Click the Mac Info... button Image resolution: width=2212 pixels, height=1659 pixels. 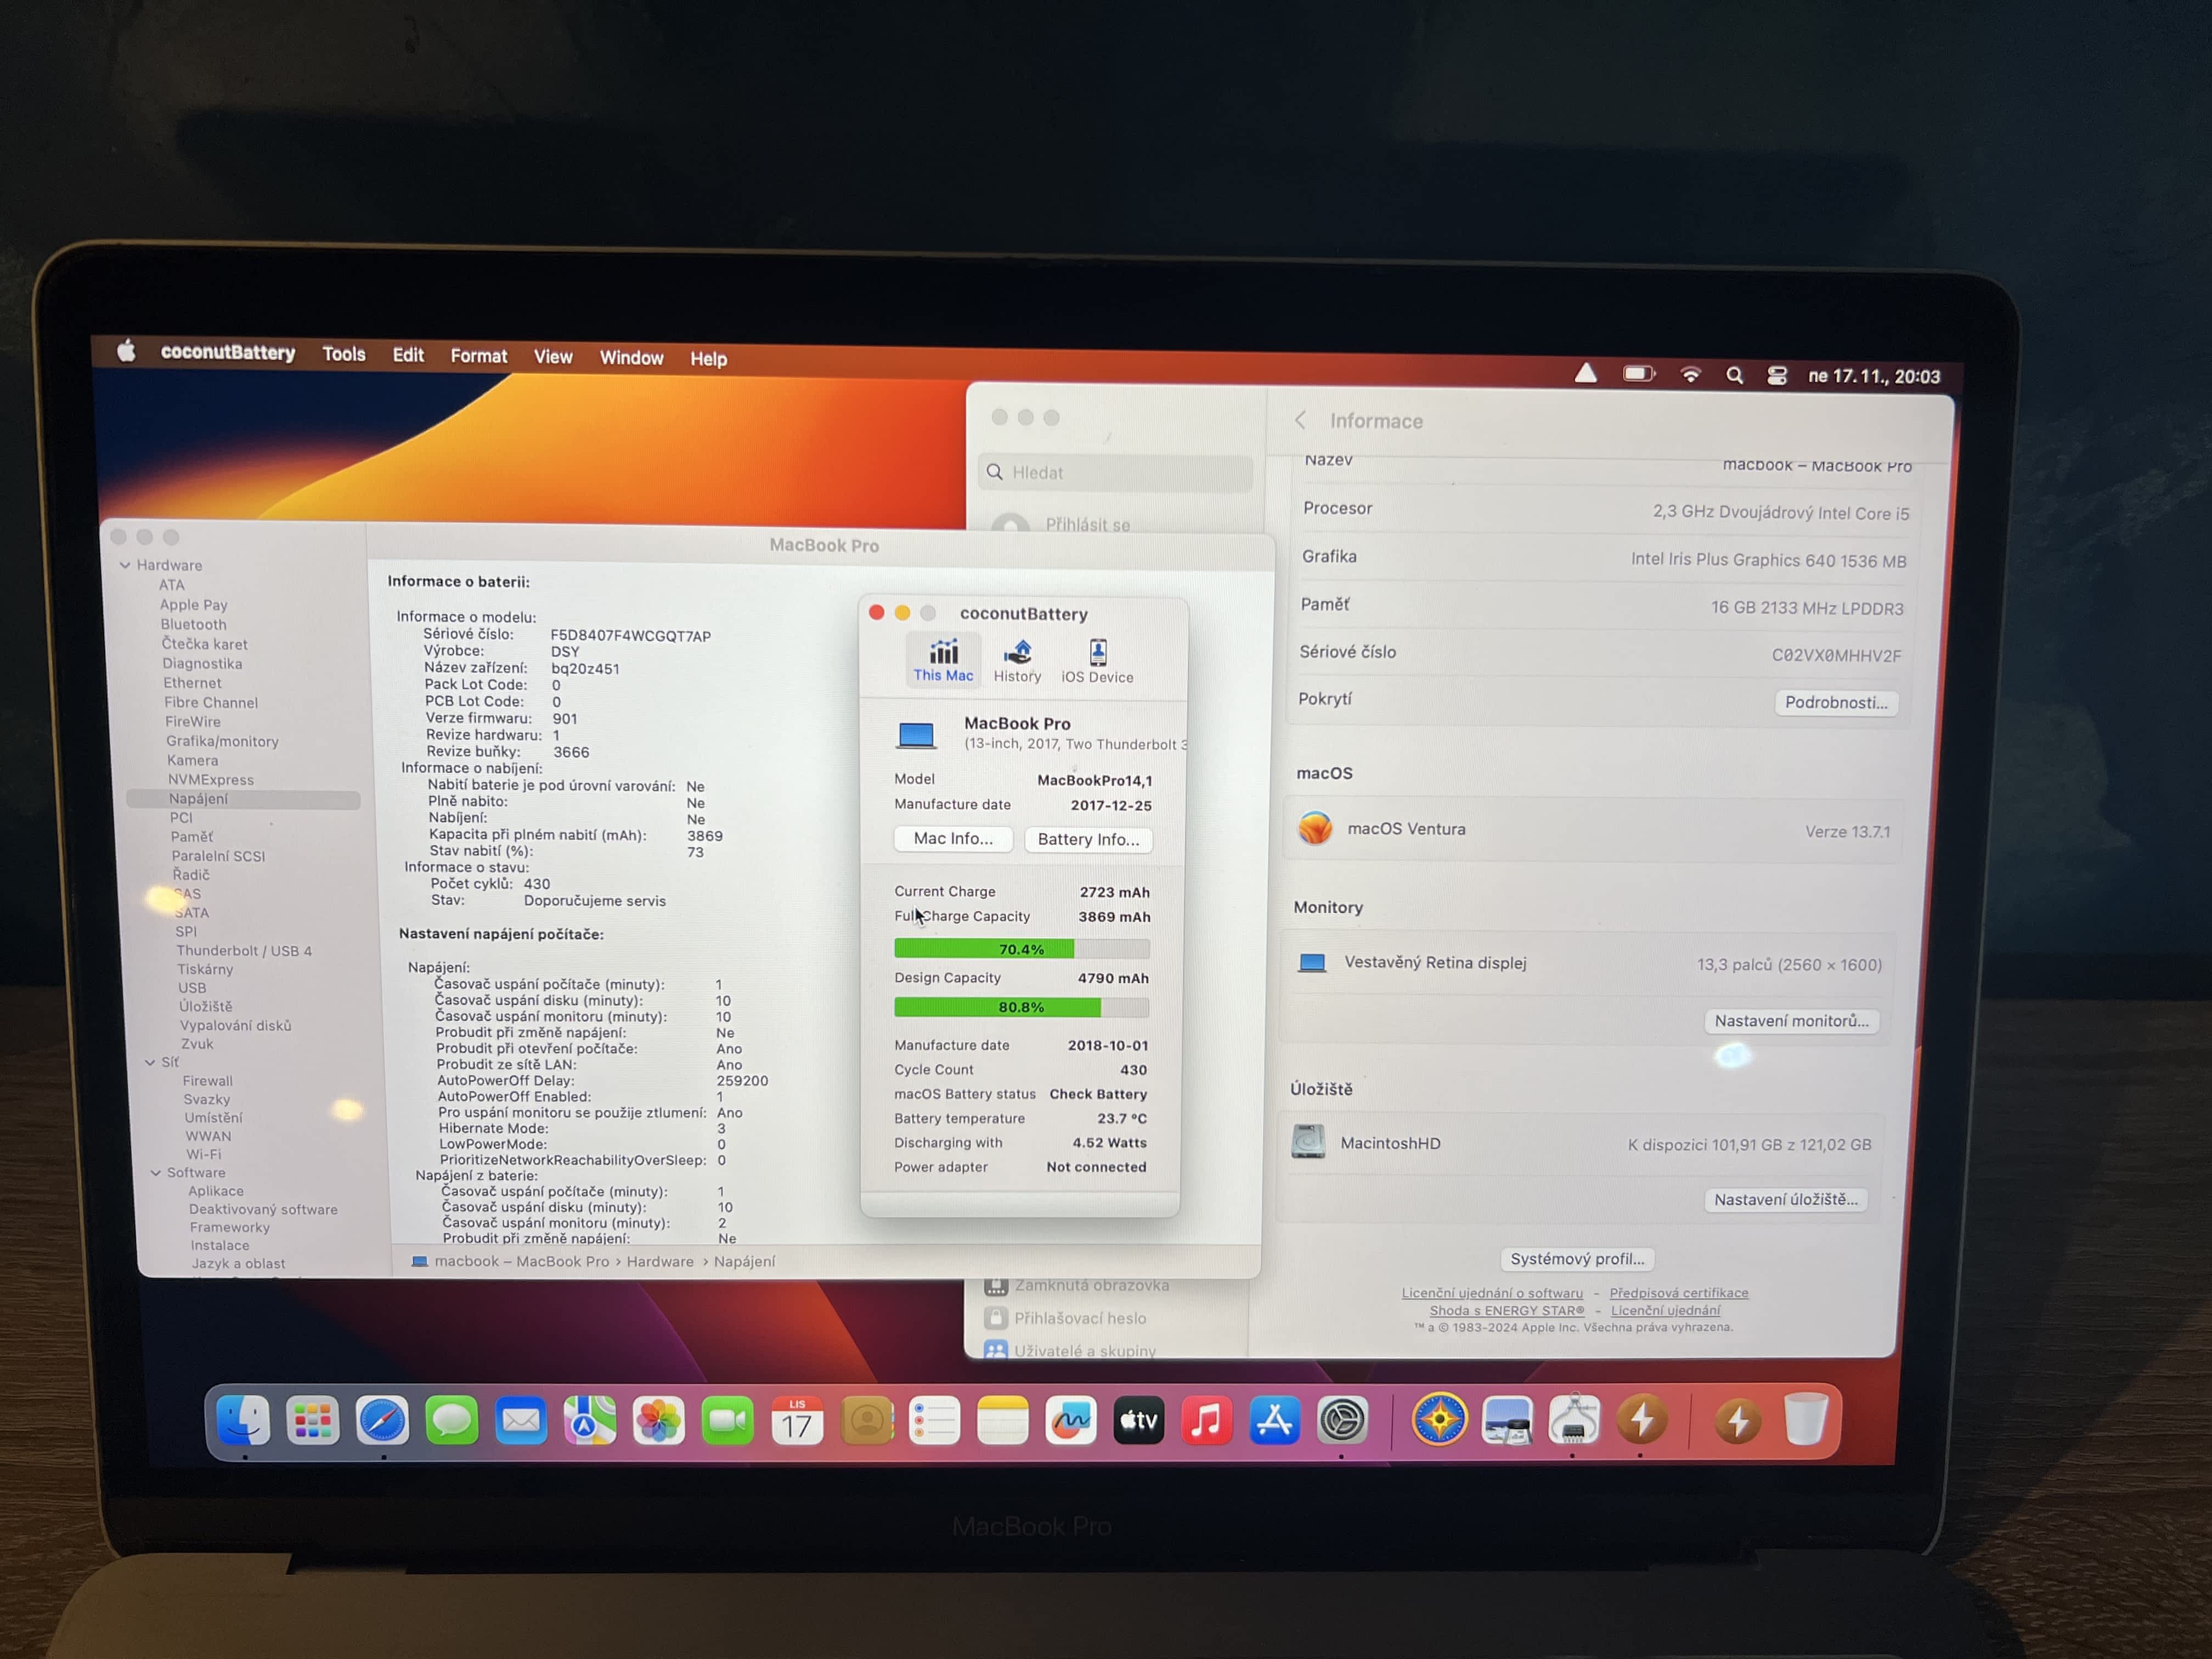[x=953, y=838]
